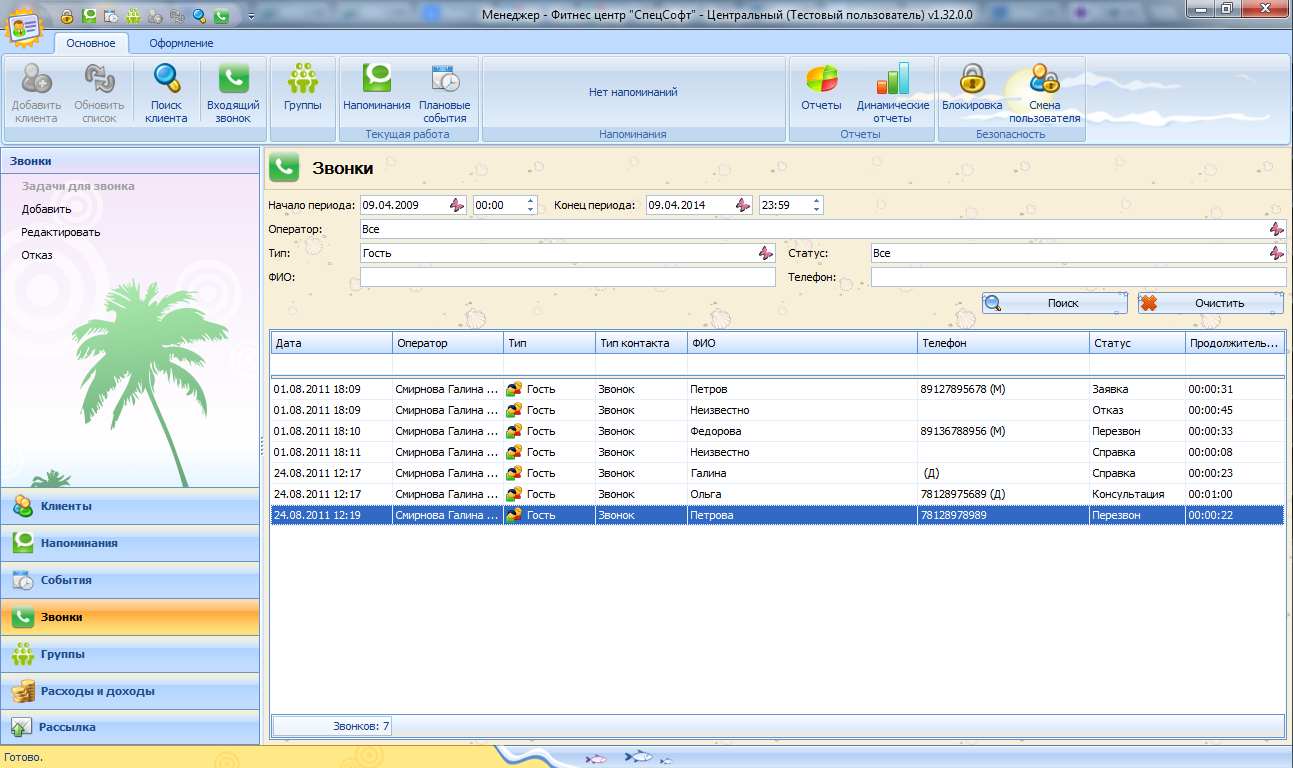Click Добавить link in the Звонки panel
This screenshot has width=1293, height=768.
tap(46, 209)
